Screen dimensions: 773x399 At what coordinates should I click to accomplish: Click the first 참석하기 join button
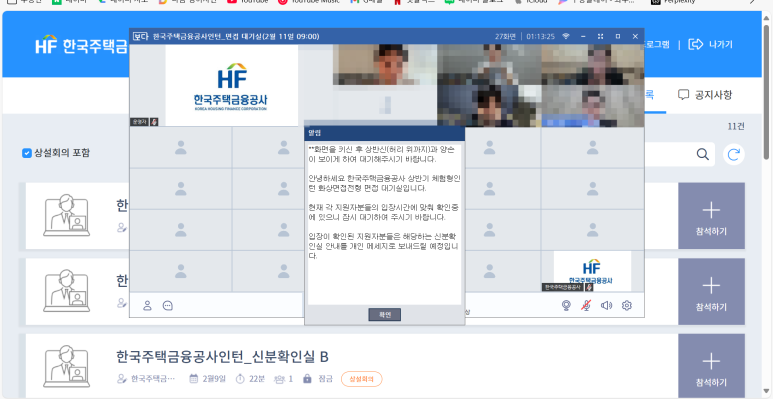click(x=711, y=216)
